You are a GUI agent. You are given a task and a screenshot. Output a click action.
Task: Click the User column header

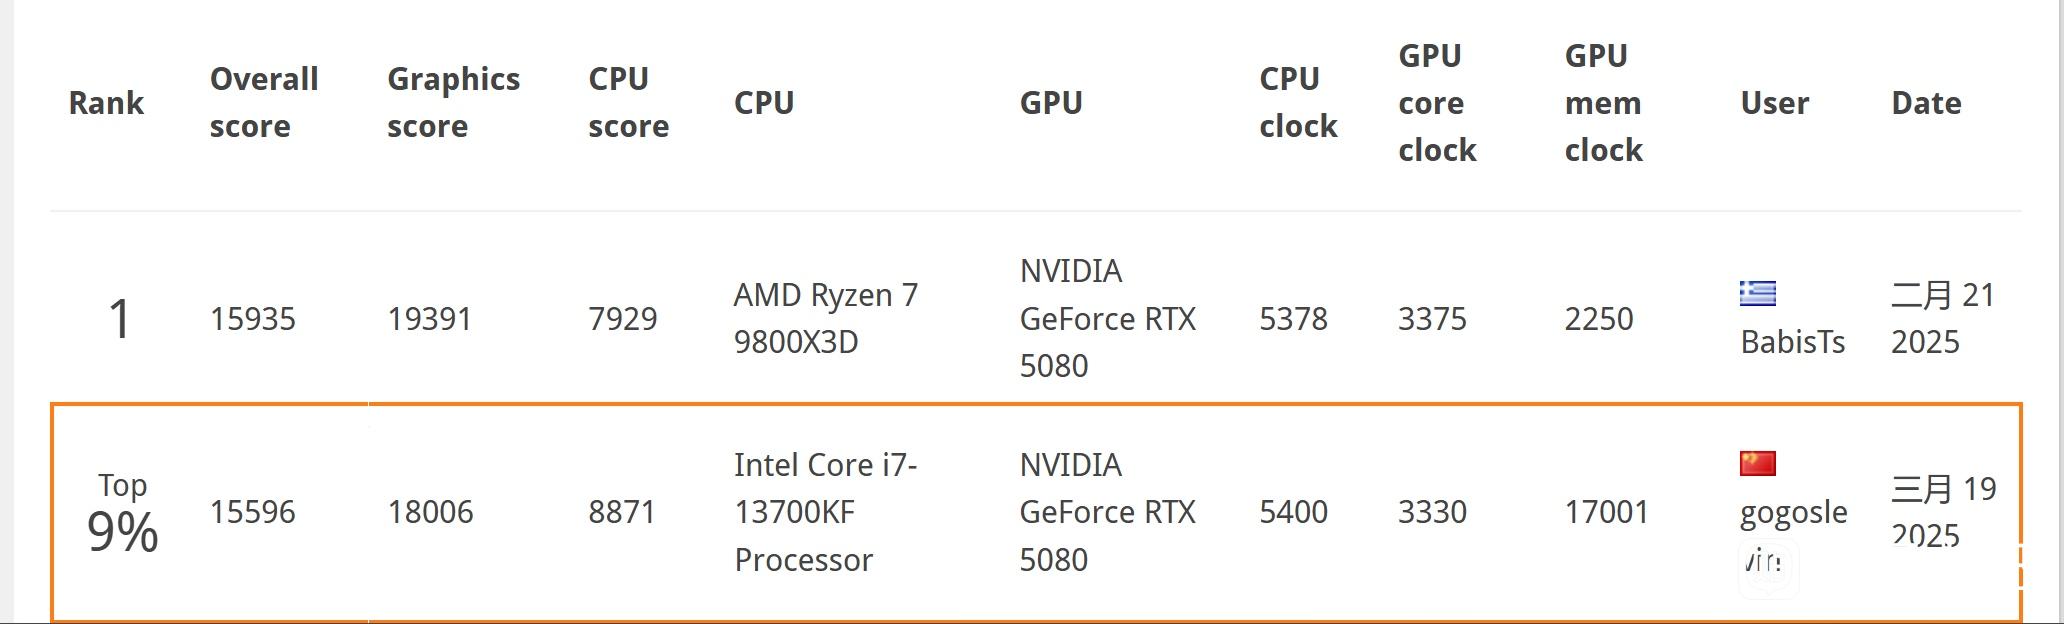(1775, 102)
